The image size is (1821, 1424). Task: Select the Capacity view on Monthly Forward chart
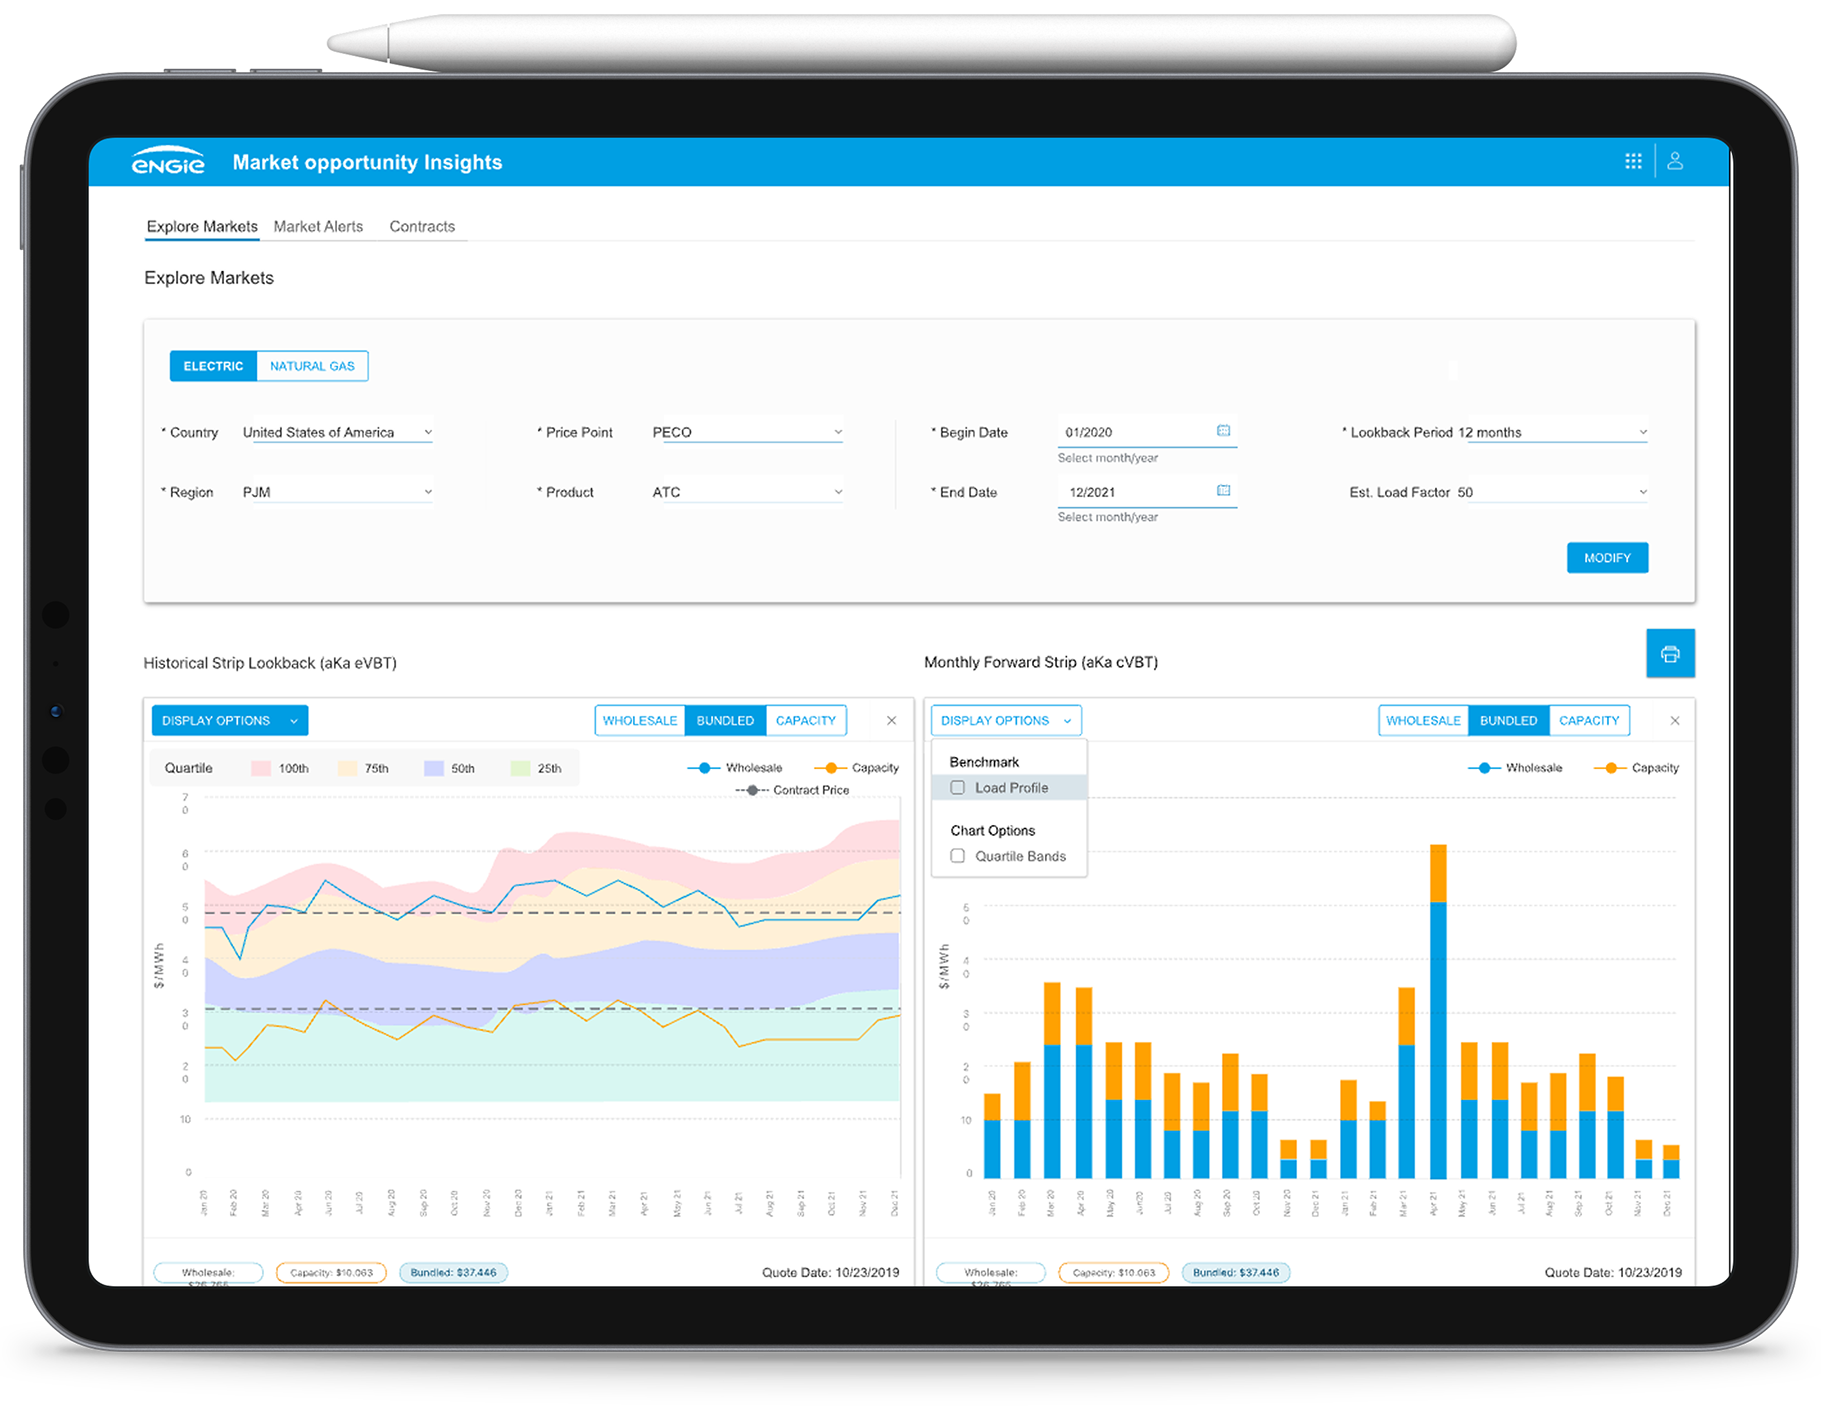coord(1589,720)
